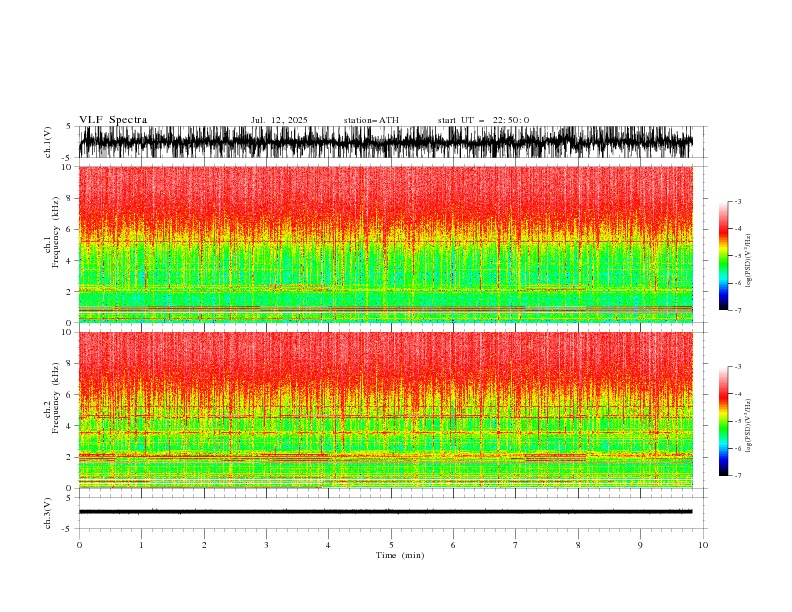Click the "2" kHz tick on ch.2 frequency axis
Viewport: 792px width, 612px height.
coord(69,457)
